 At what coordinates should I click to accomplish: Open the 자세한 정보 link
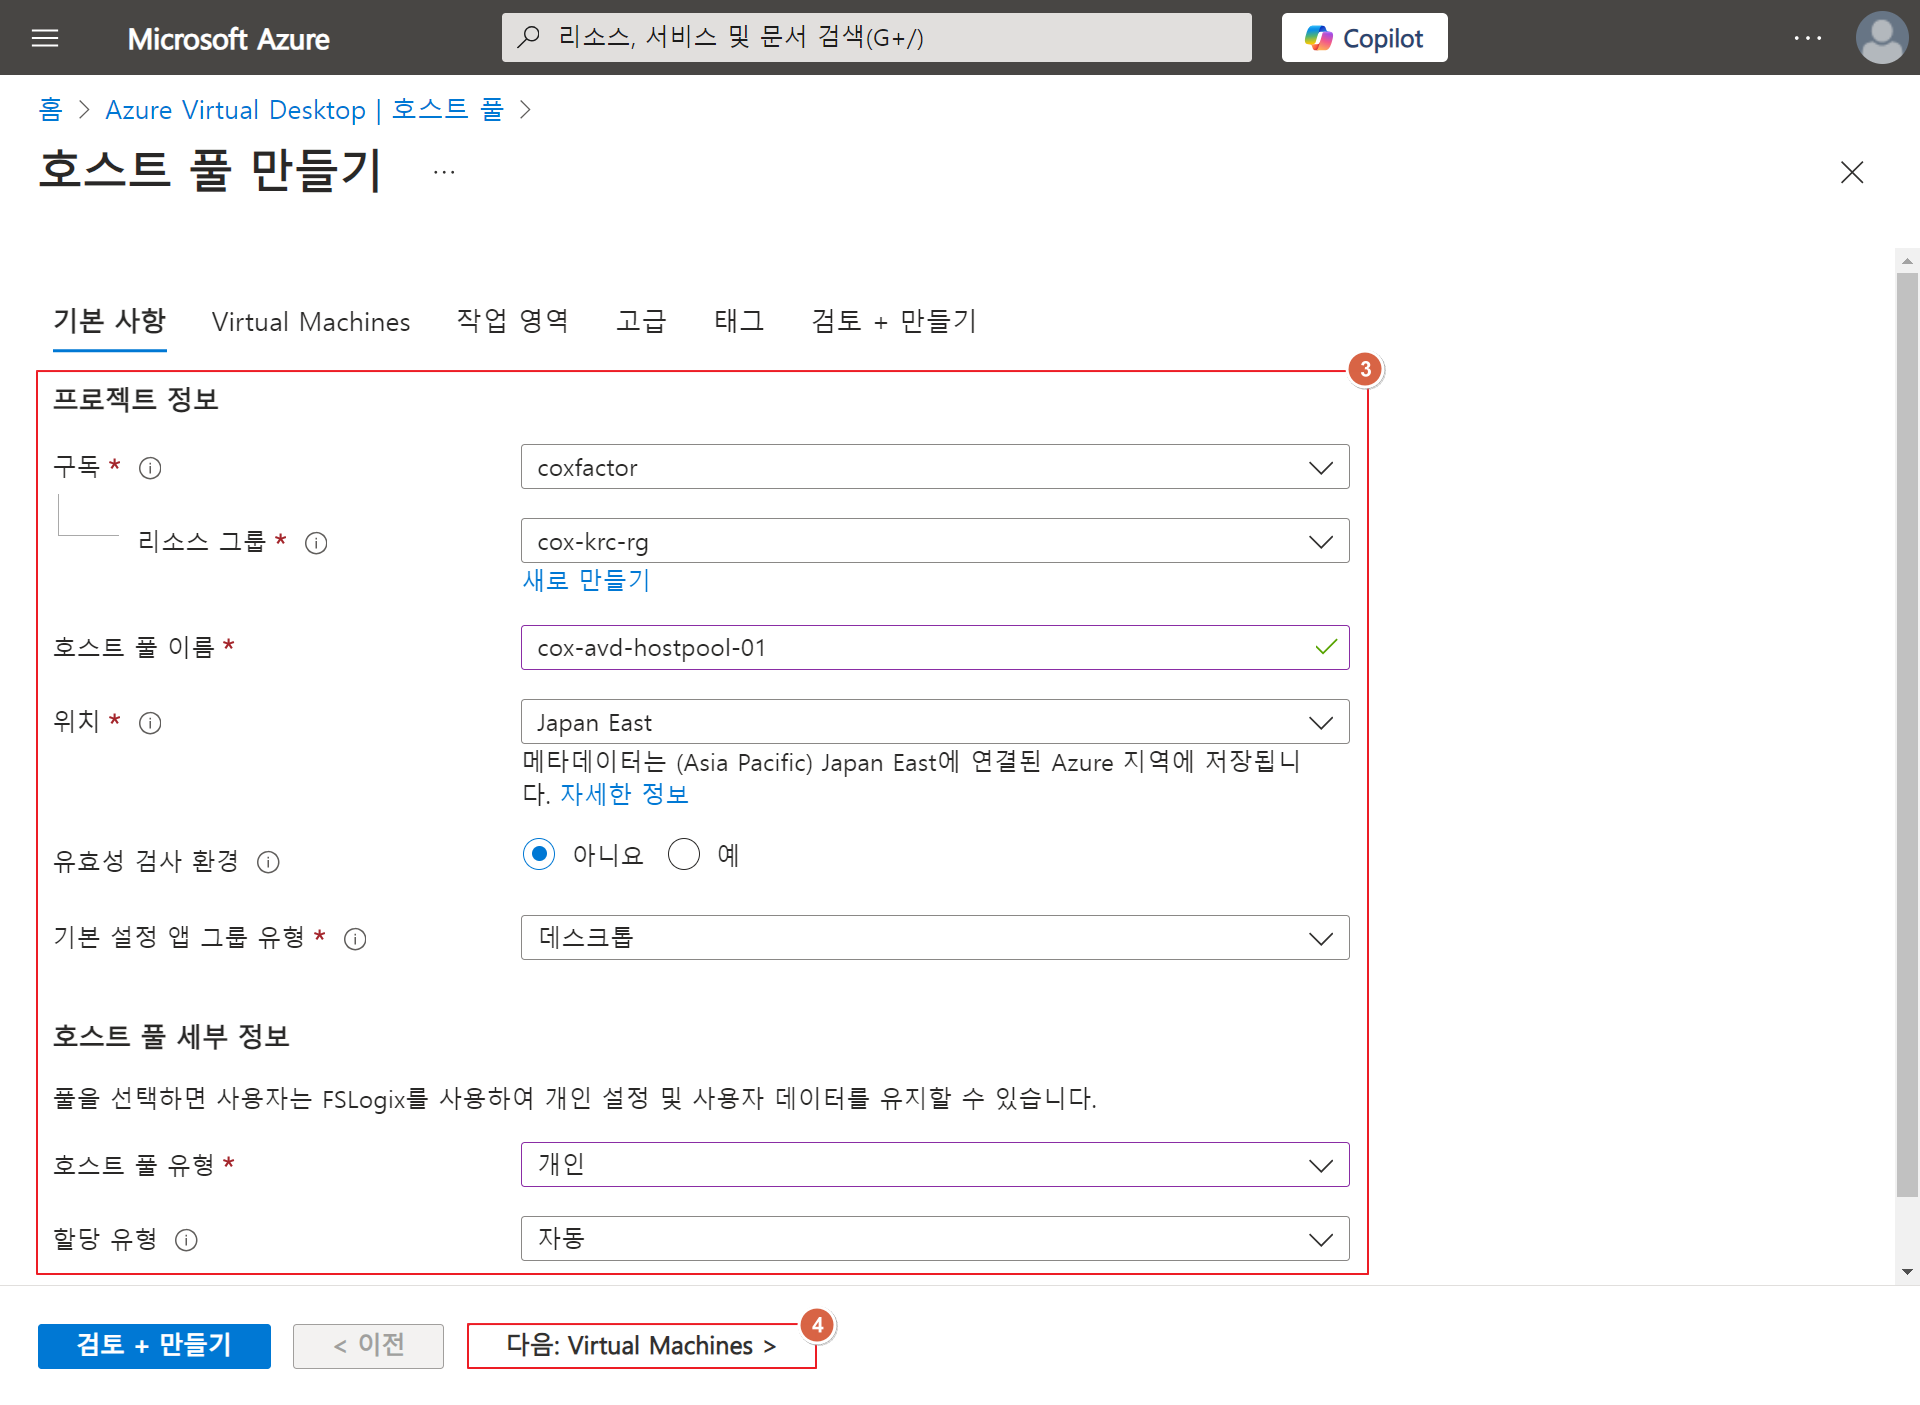click(624, 795)
